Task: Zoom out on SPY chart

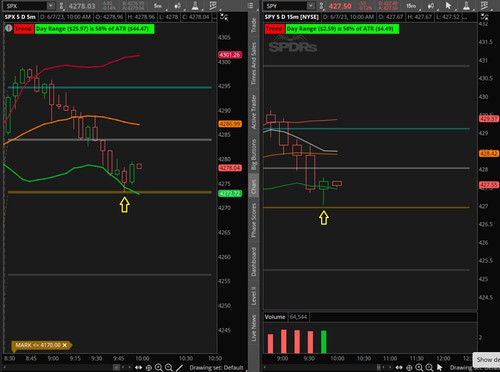Action: point(429,368)
